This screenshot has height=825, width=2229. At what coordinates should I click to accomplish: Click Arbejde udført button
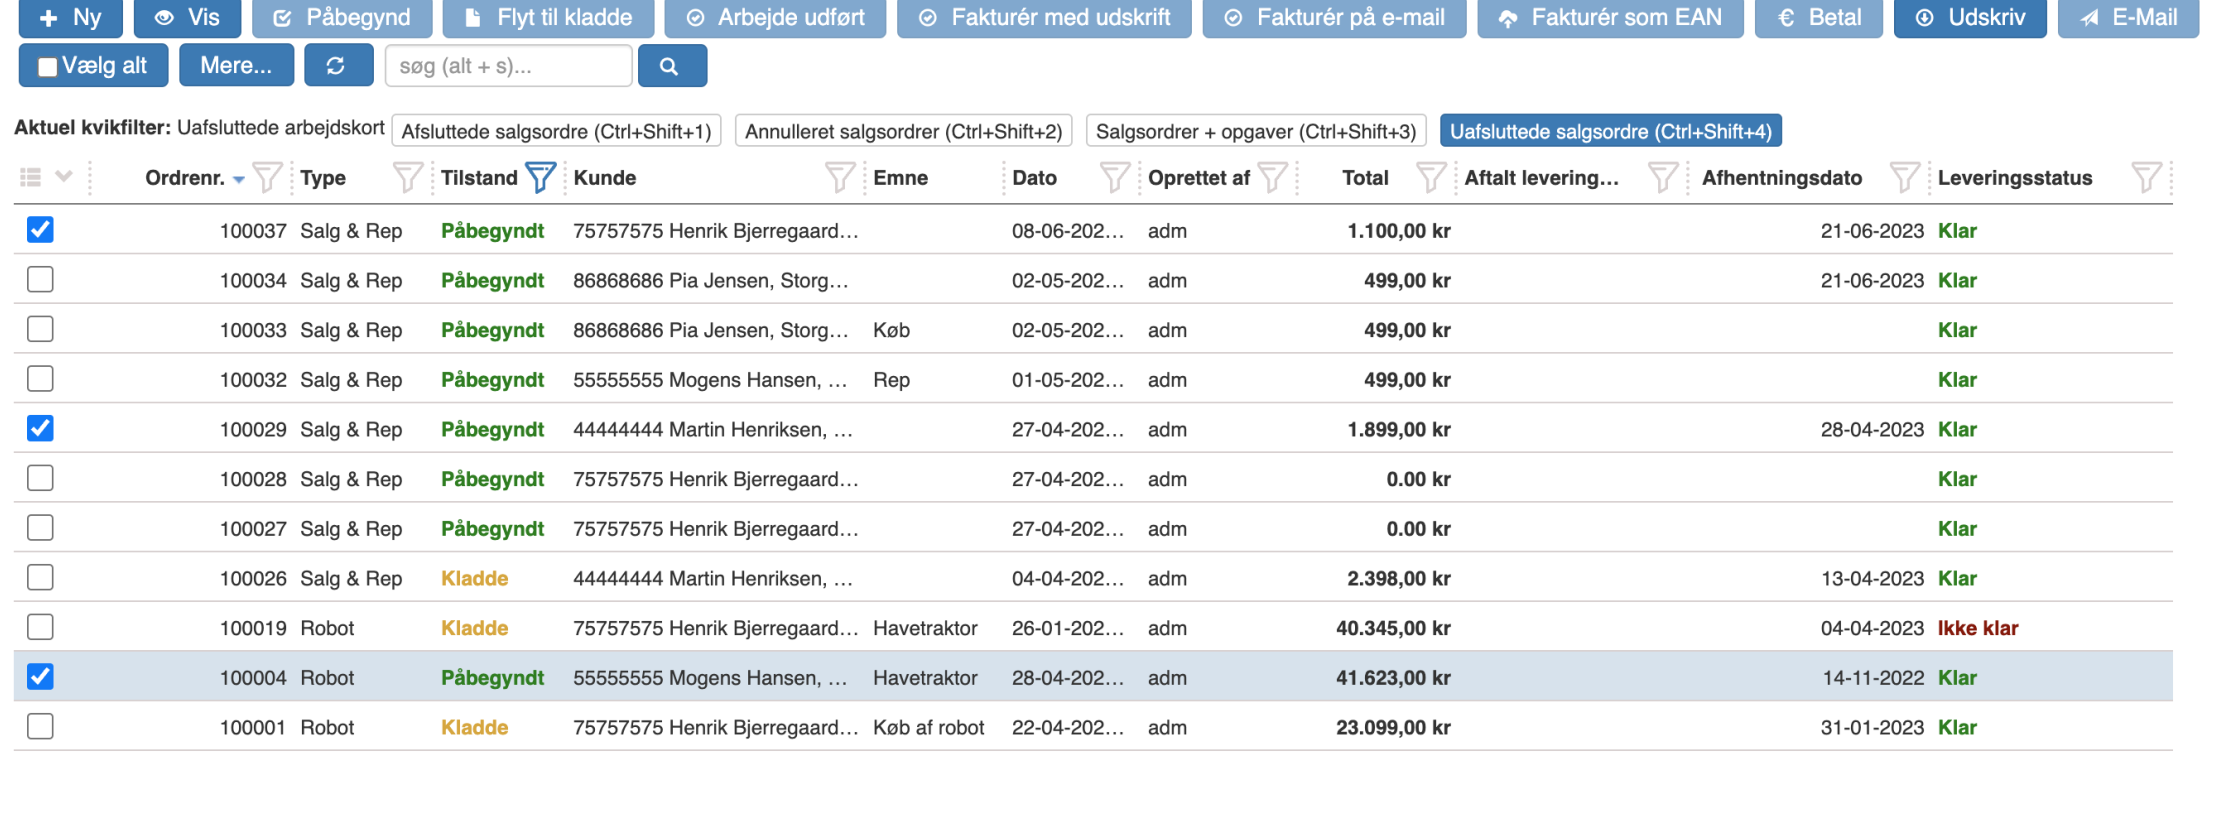pyautogui.click(x=775, y=17)
